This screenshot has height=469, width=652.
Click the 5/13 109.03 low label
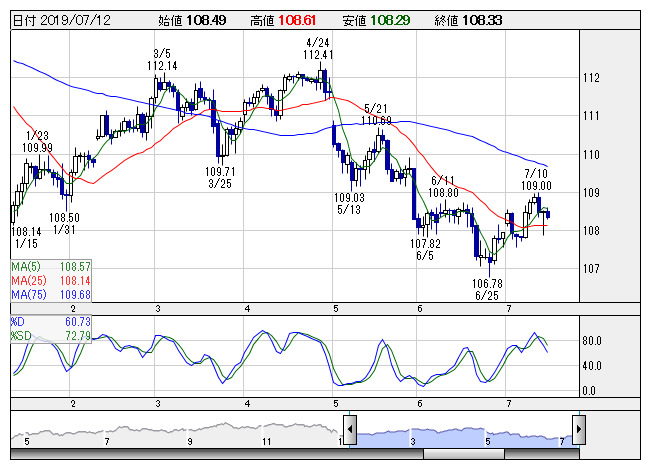click(349, 203)
